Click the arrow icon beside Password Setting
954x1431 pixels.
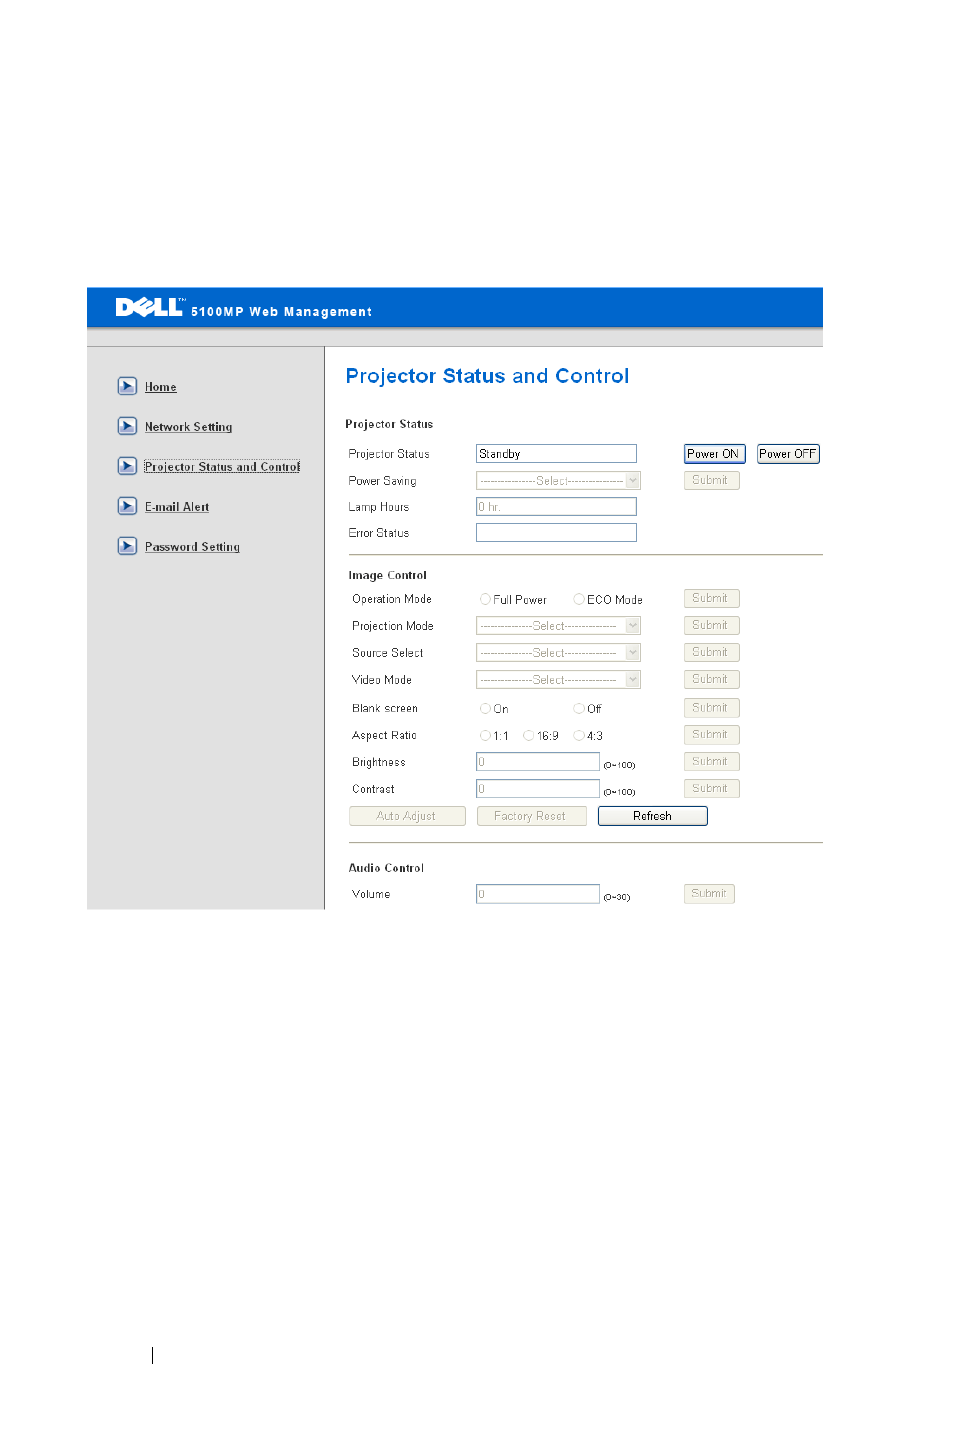[x=127, y=546]
